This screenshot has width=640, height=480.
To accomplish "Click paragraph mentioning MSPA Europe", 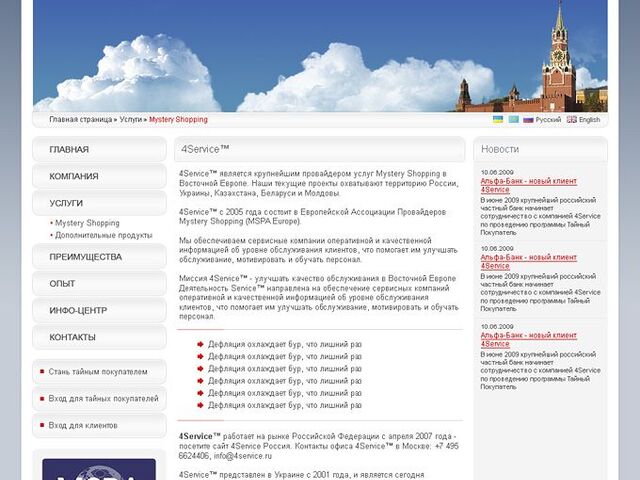I will (x=313, y=217).
